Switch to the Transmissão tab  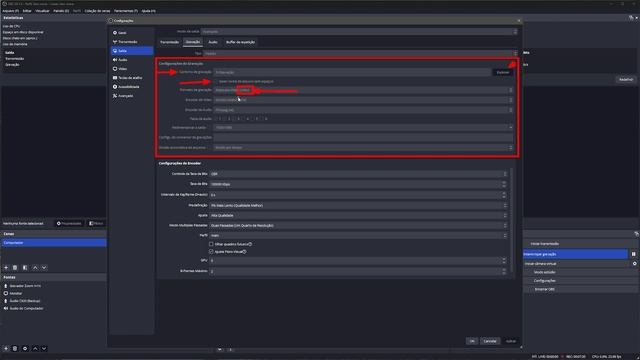[169, 42]
